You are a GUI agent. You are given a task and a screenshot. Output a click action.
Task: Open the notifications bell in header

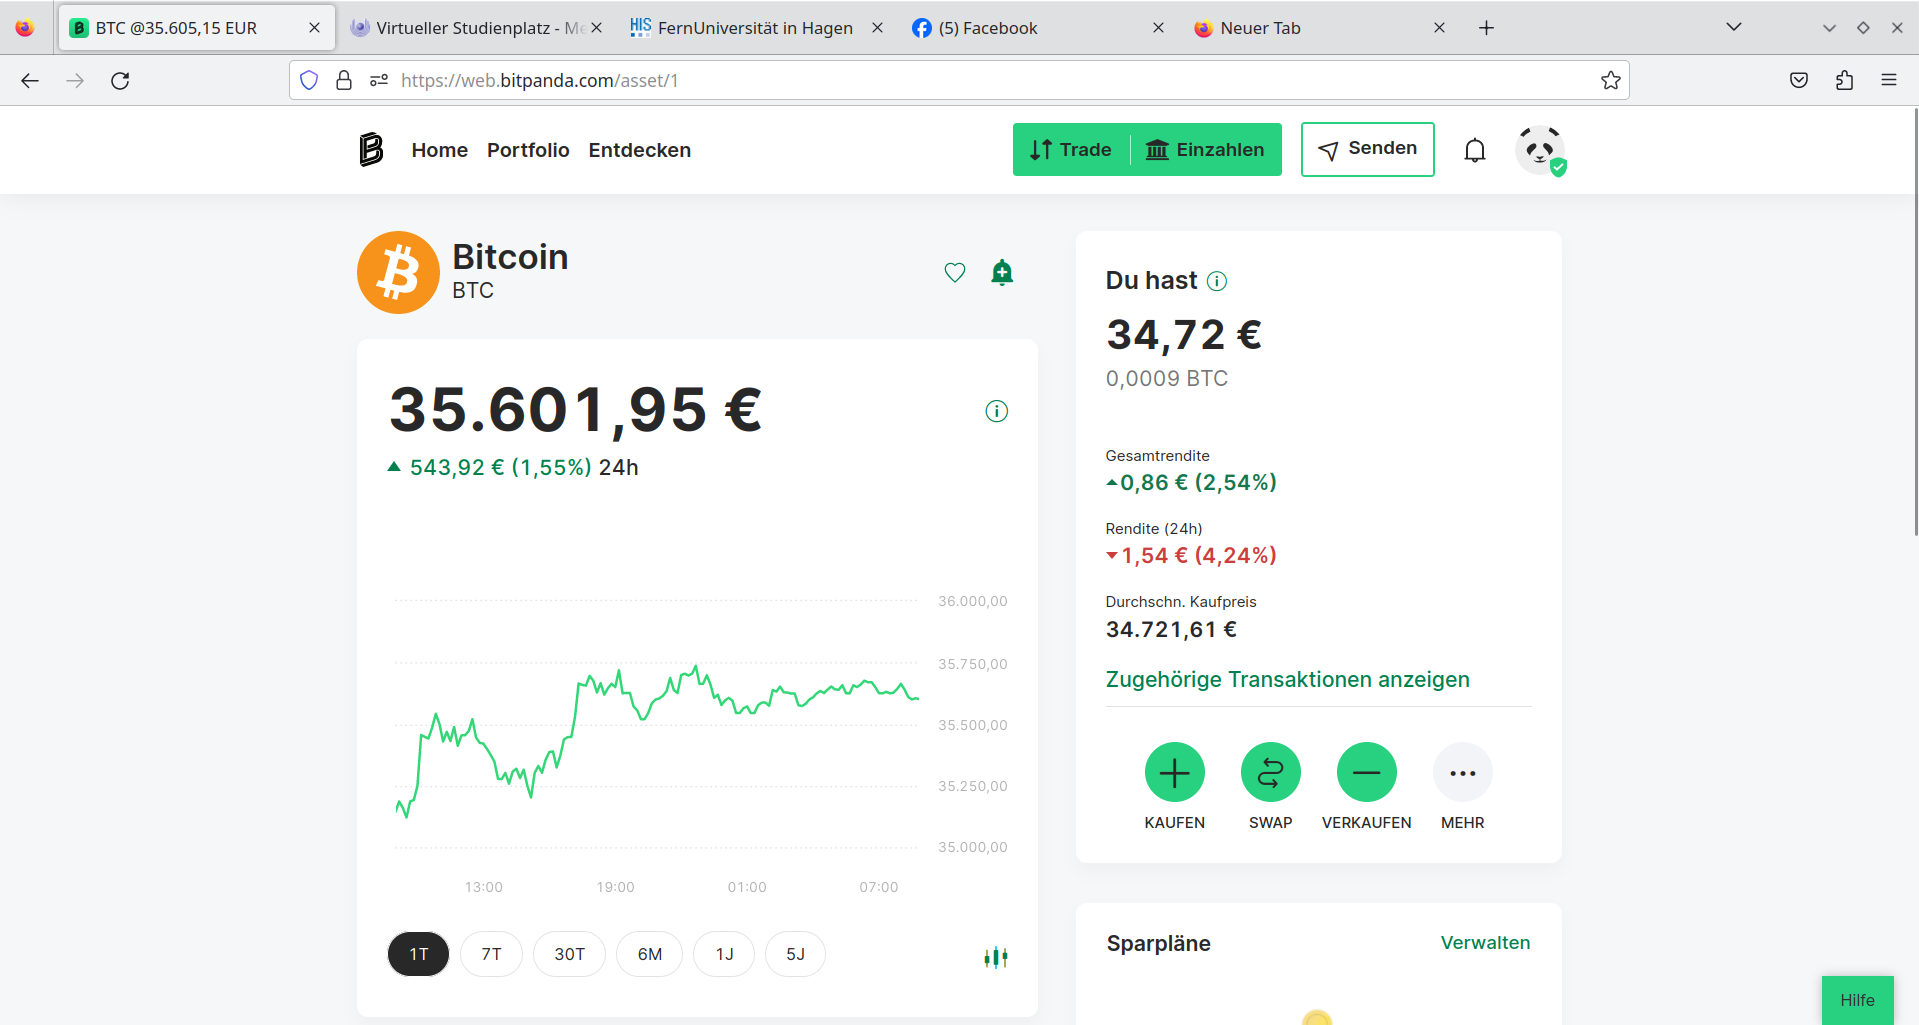coord(1474,150)
